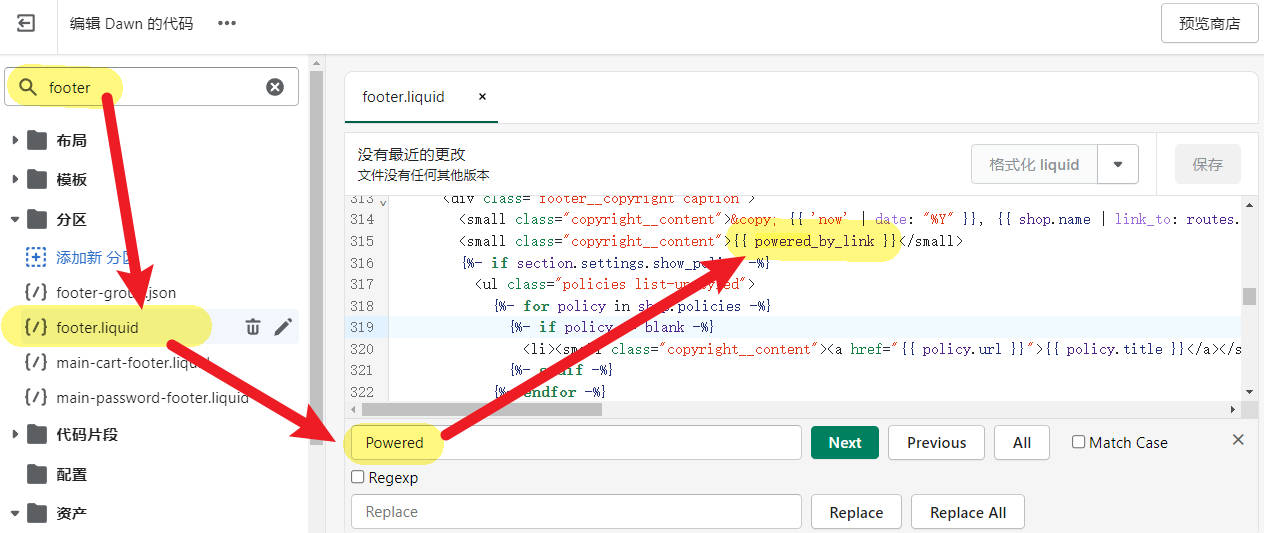Click the main-password-footer.liquid file icon
Viewport: 1264px width, 533px height.
pos(35,397)
